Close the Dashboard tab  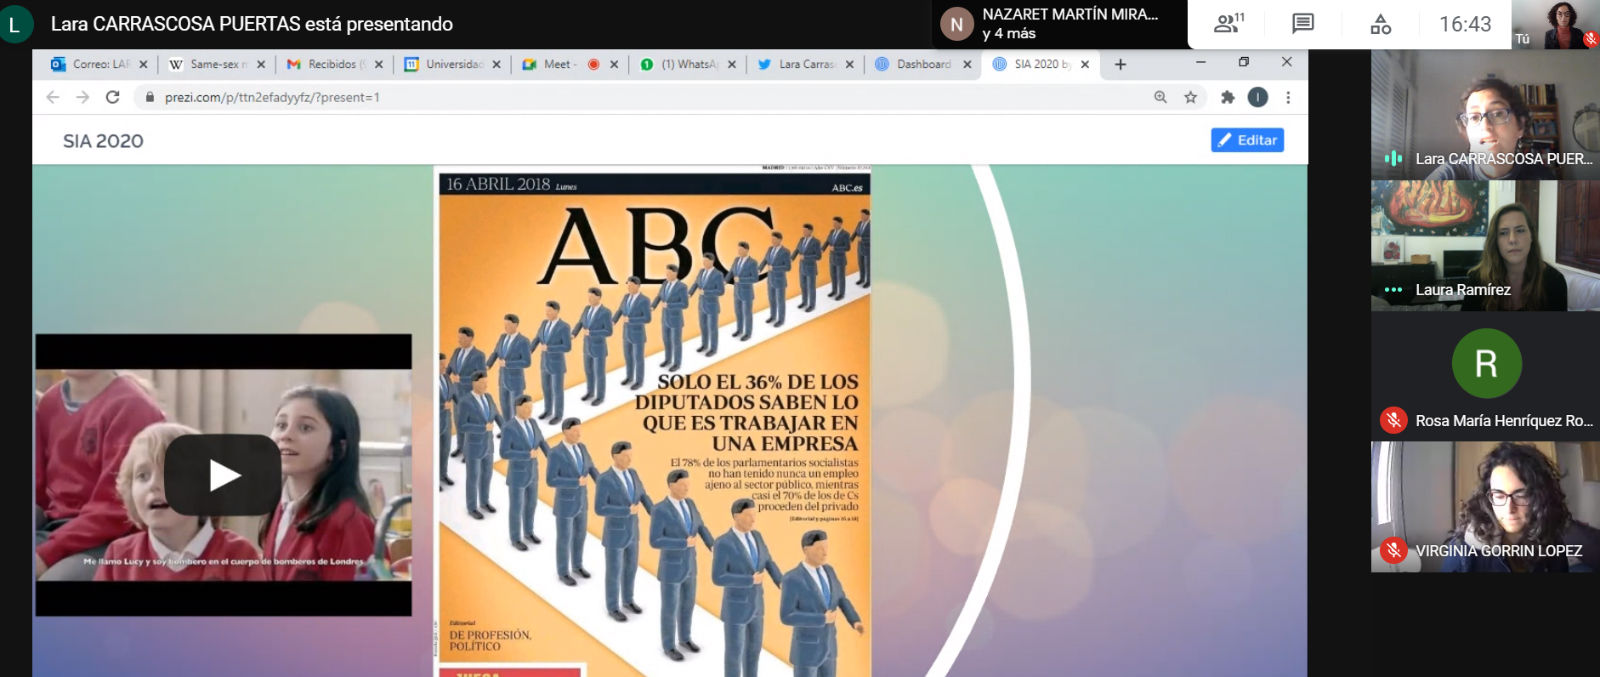(x=967, y=64)
